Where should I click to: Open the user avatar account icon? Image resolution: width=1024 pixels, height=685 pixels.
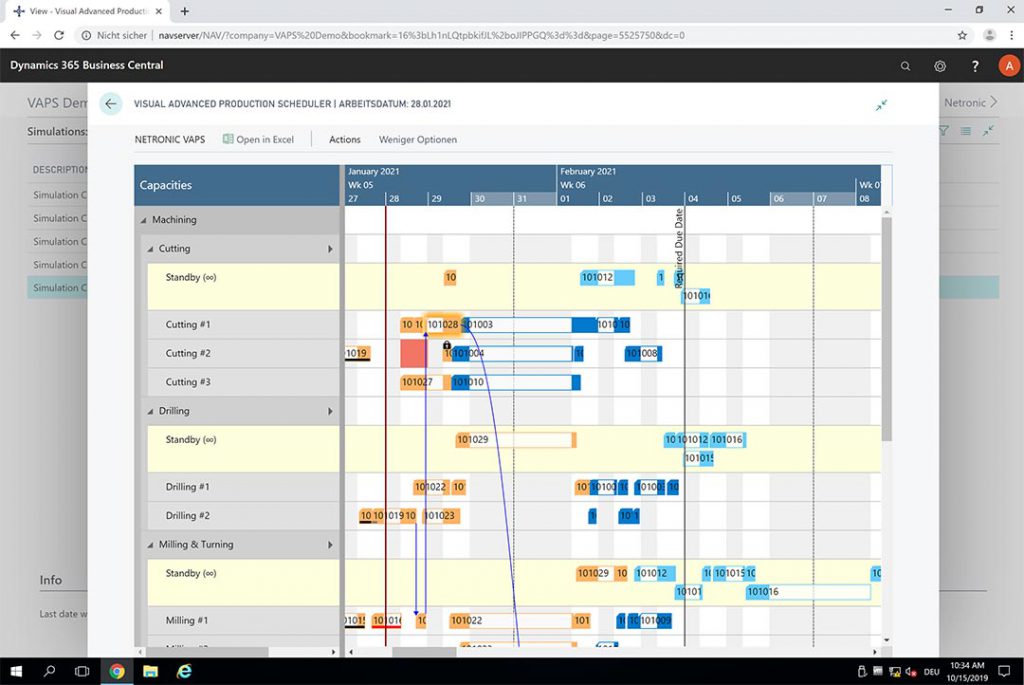point(1009,65)
